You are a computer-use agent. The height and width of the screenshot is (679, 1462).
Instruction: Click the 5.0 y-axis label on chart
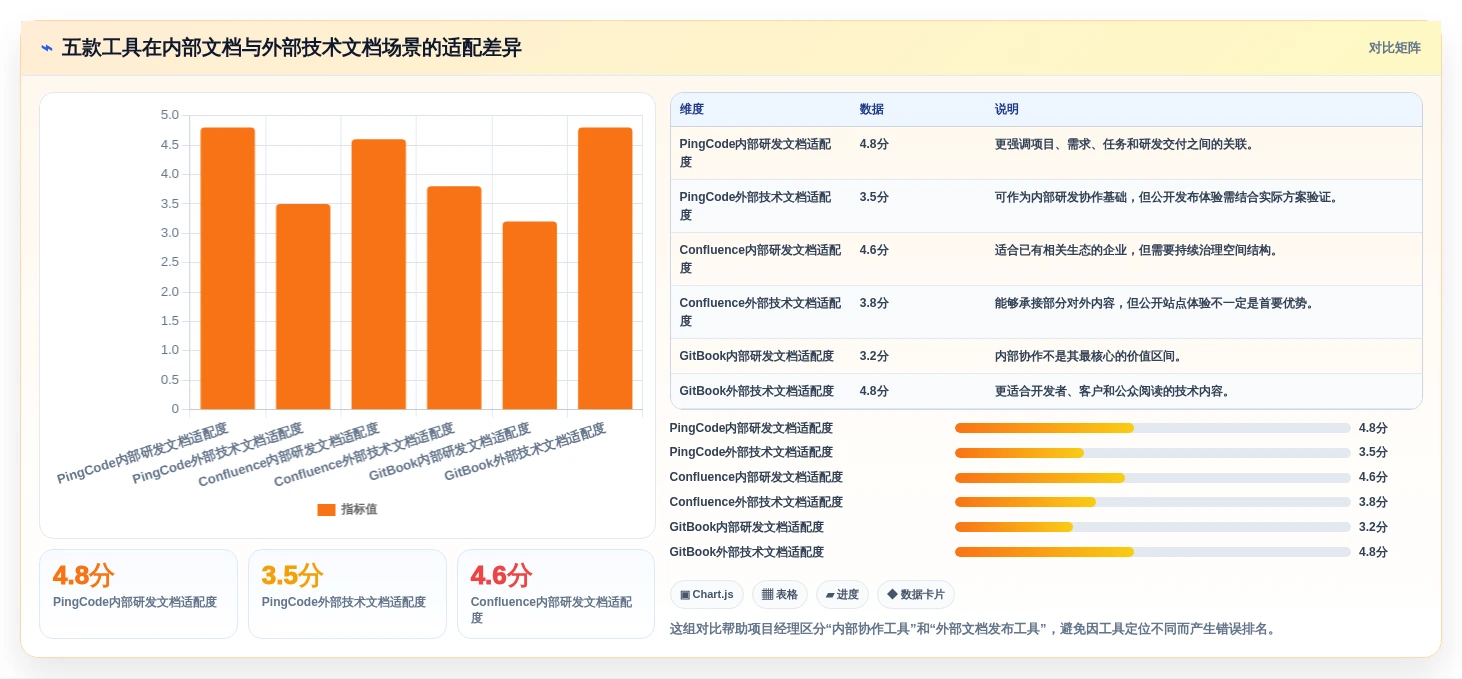coord(169,115)
